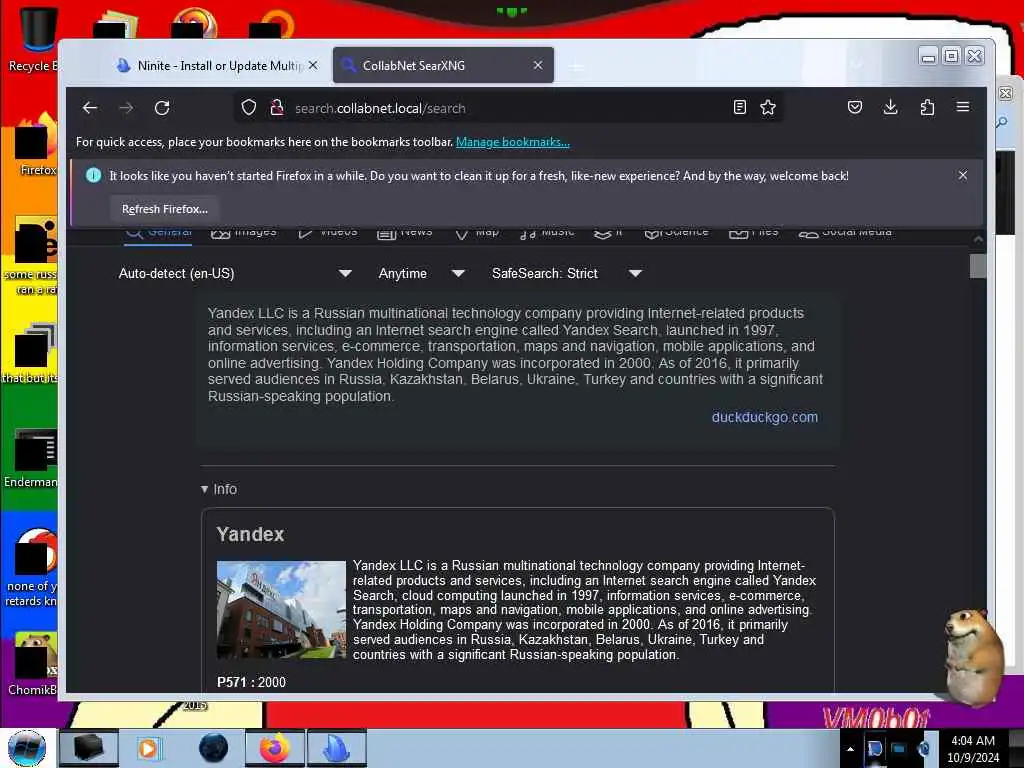Close the Ninite tab
This screenshot has width=1024, height=768.
click(313, 65)
